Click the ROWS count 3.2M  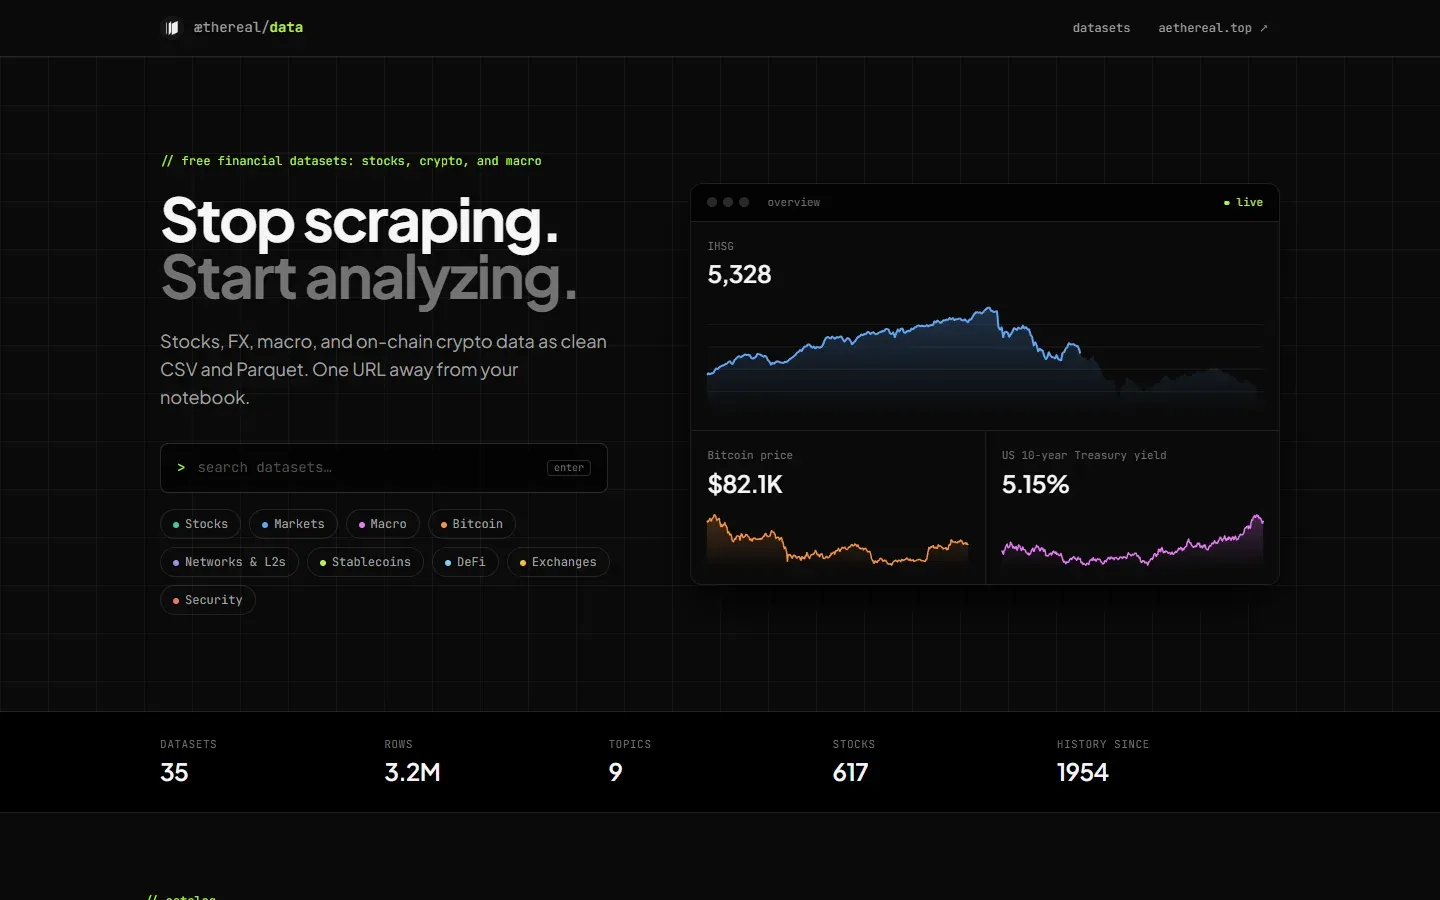[x=412, y=772]
